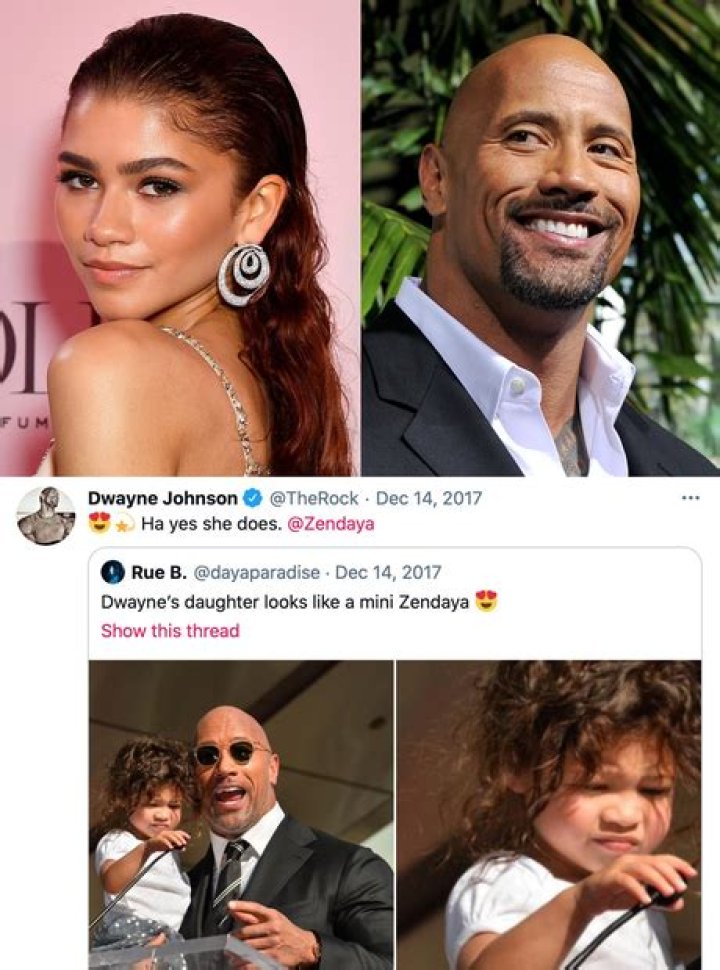The image size is (720, 970).
Task: Open the three-dot more options menu
Action: [689, 497]
